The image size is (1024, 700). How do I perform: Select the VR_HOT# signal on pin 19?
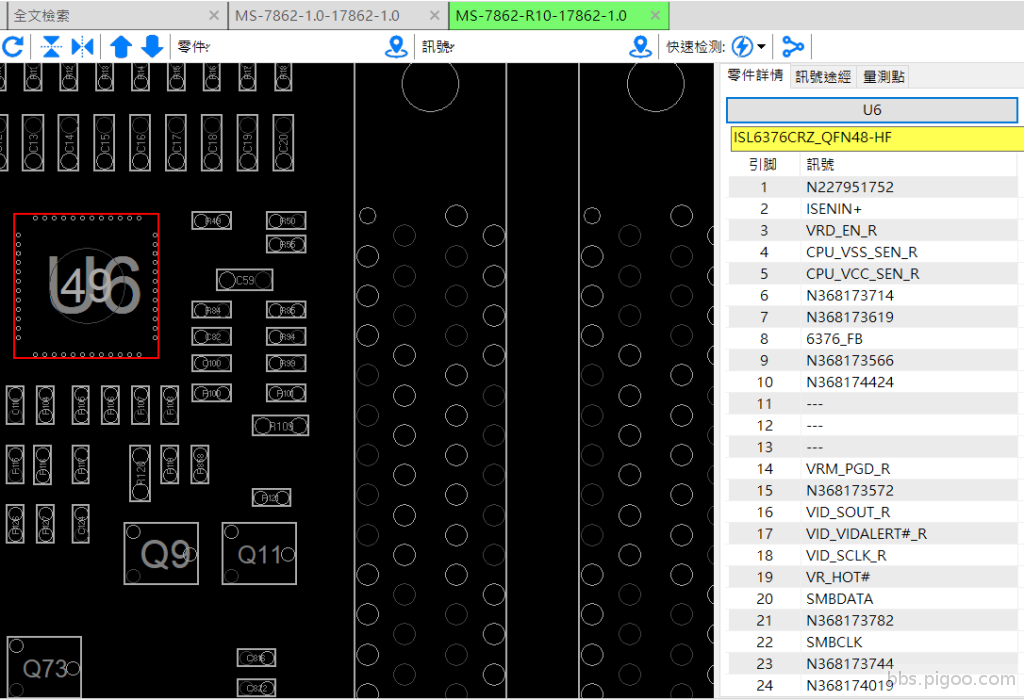(838, 577)
